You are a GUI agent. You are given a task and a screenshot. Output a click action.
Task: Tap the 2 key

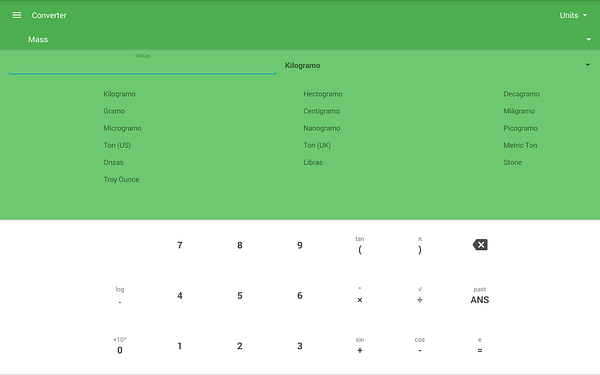click(x=240, y=346)
